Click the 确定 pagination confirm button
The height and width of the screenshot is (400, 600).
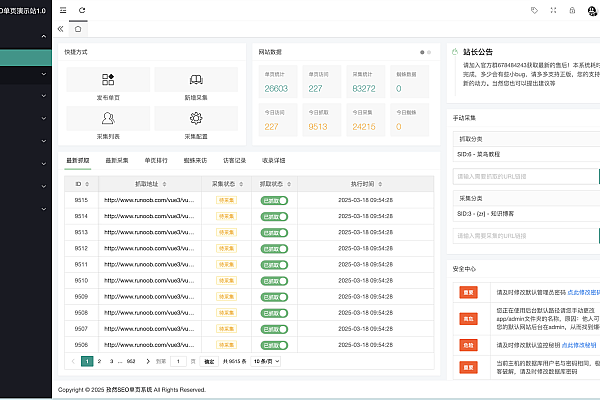[x=209, y=361]
